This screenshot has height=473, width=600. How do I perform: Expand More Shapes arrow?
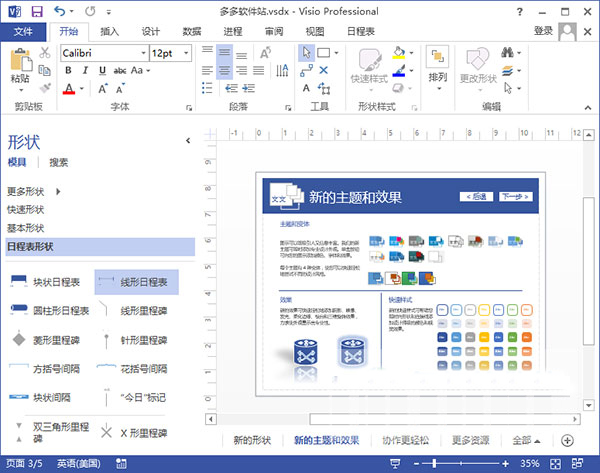58,191
